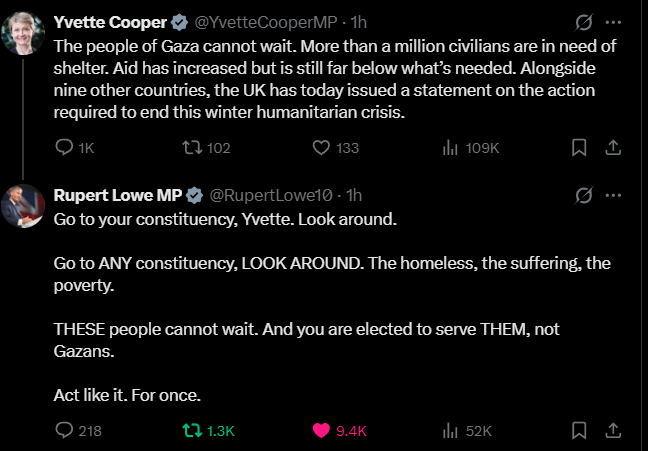Open Grok icon on Rupert Lowe's tweet
The width and height of the screenshot is (648, 451).
587,194
